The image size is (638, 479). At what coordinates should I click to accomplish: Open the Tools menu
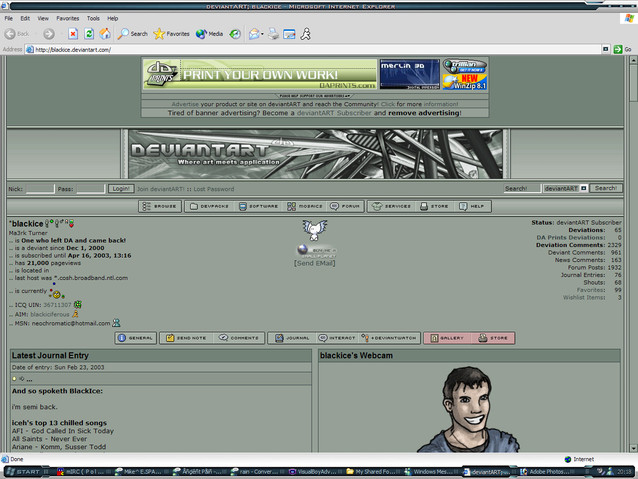(93, 18)
